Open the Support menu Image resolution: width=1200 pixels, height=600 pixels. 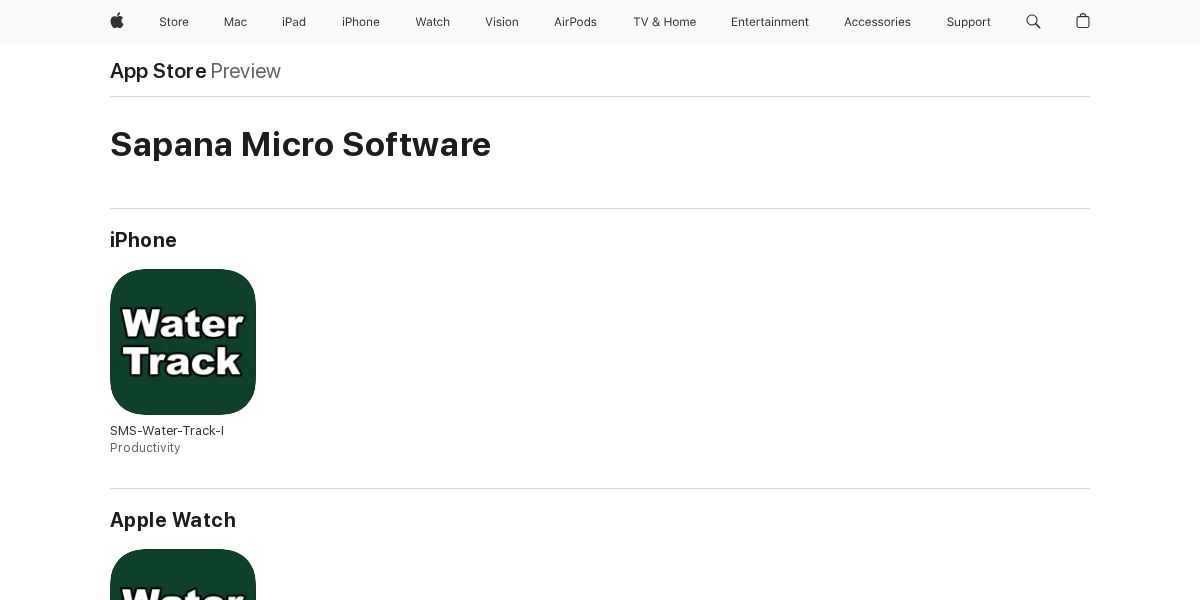(x=968, y=22)
